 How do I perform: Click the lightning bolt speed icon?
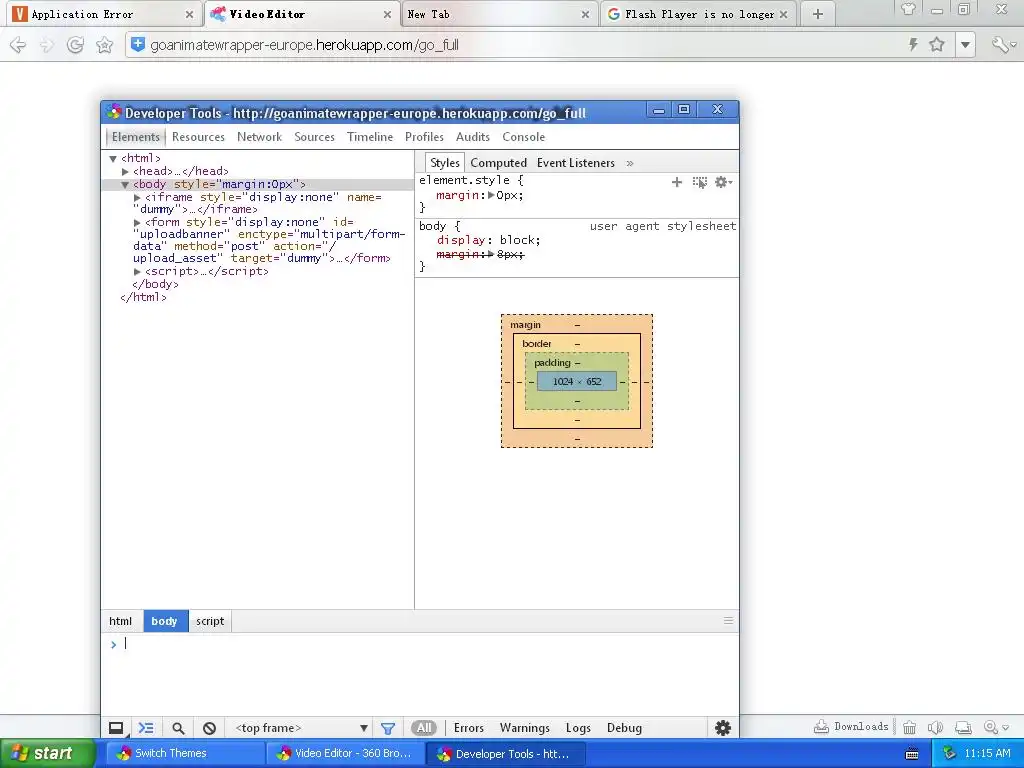point(913,44)
